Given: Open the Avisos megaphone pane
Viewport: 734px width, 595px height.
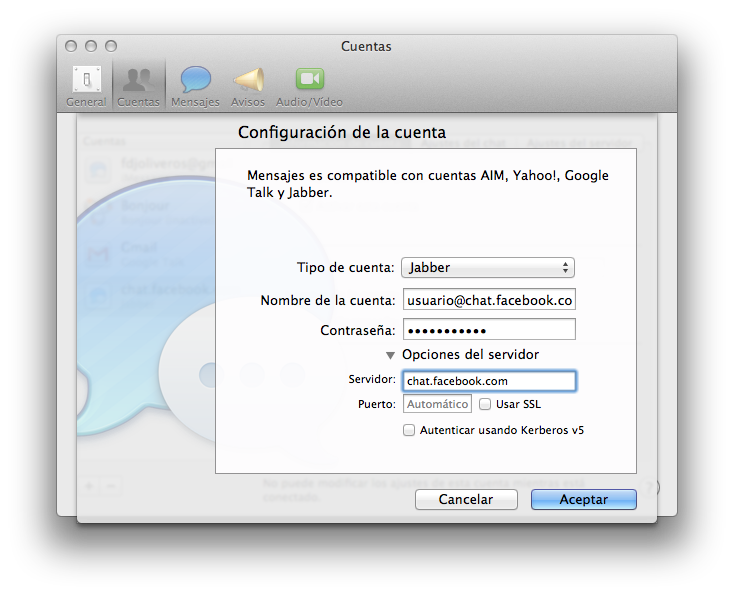Looking at the screenshot, I should click(x=248, y=86).
